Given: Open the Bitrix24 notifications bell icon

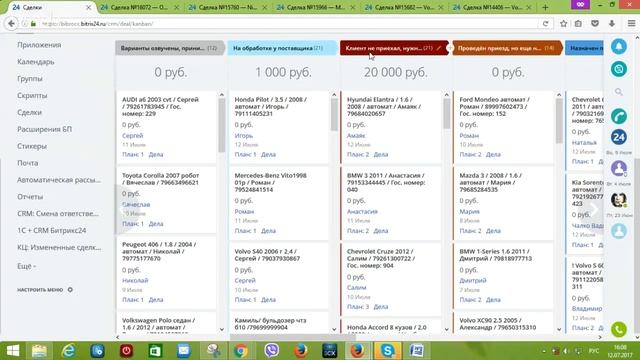Looking at the screenshot, I should 619,46.
